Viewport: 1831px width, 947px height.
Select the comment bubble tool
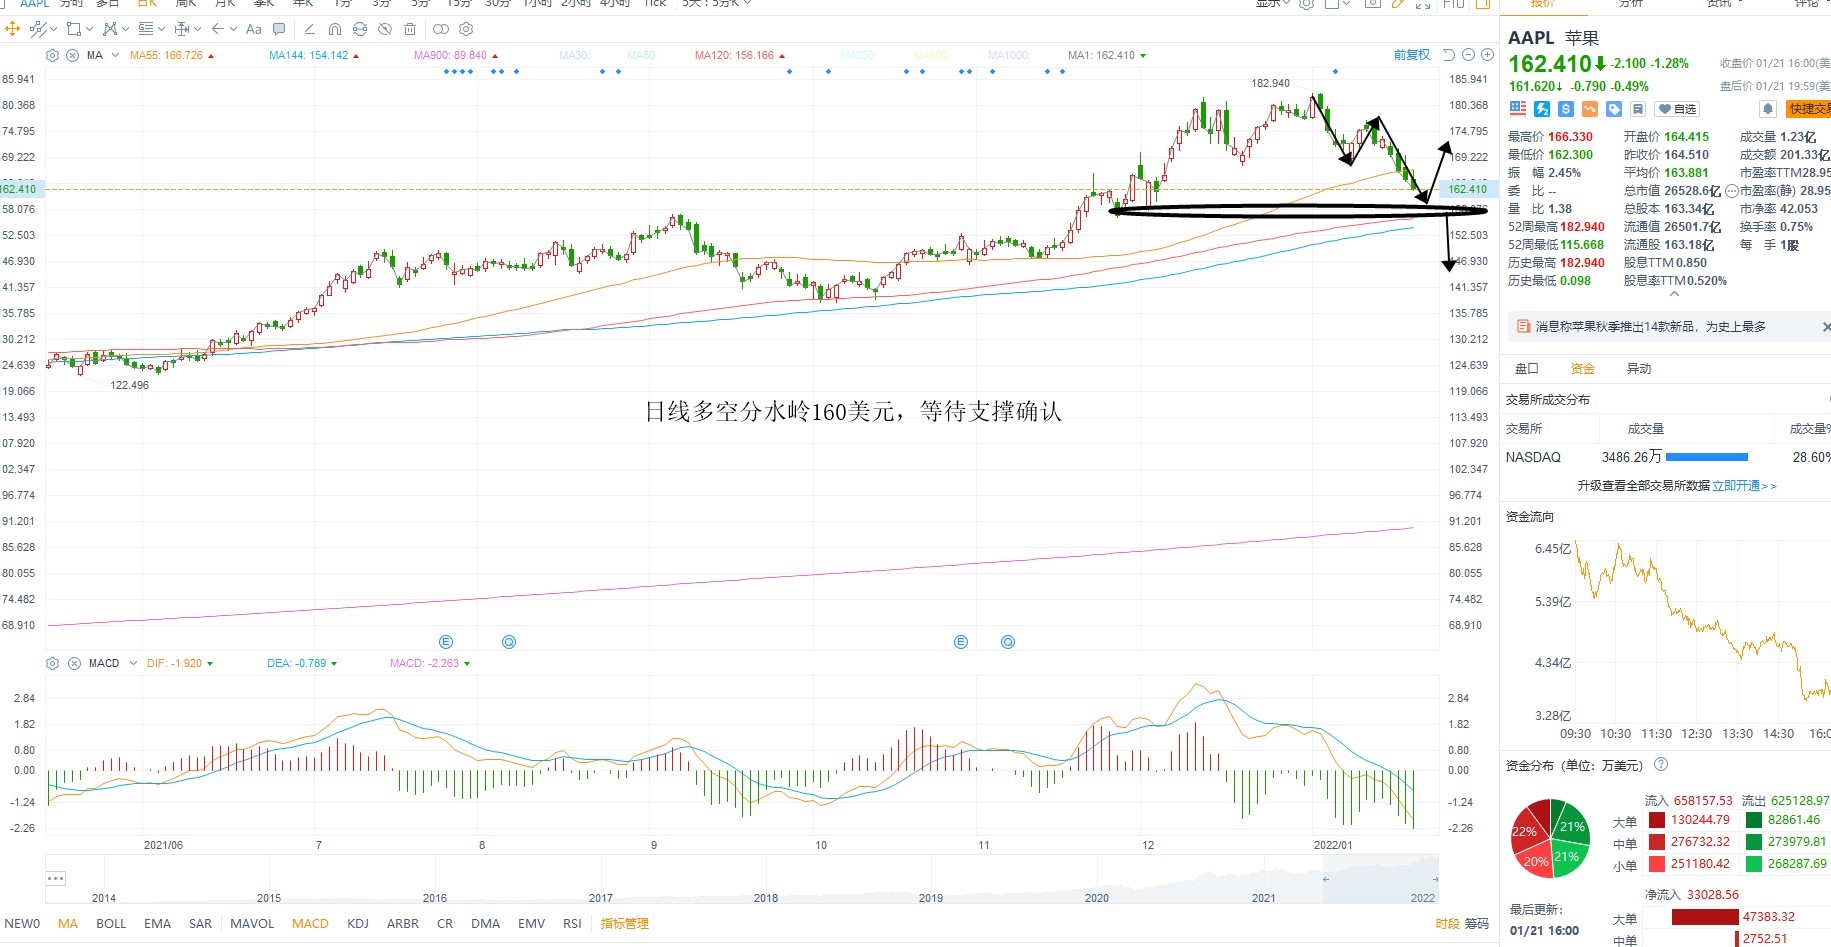click(279, 29)
